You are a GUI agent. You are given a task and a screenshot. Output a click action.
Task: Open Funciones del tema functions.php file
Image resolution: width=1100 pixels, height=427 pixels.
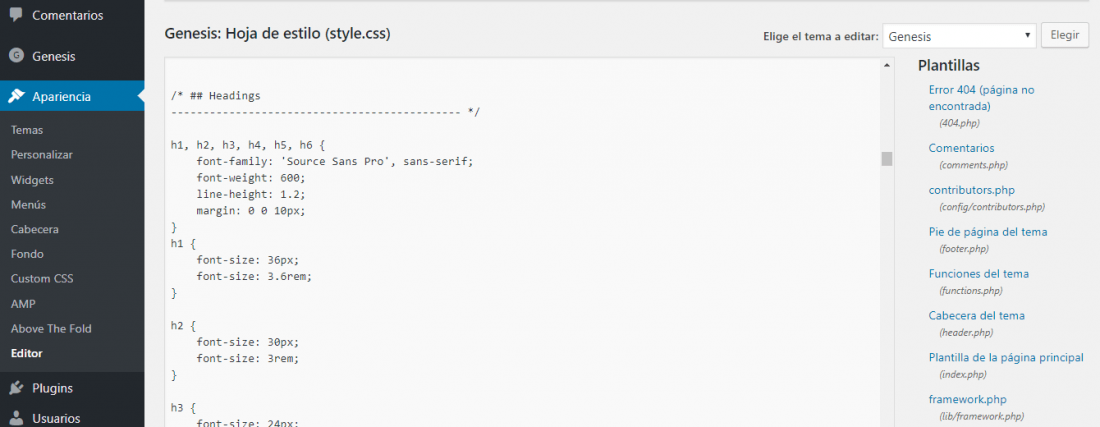(x=979, y=273)
